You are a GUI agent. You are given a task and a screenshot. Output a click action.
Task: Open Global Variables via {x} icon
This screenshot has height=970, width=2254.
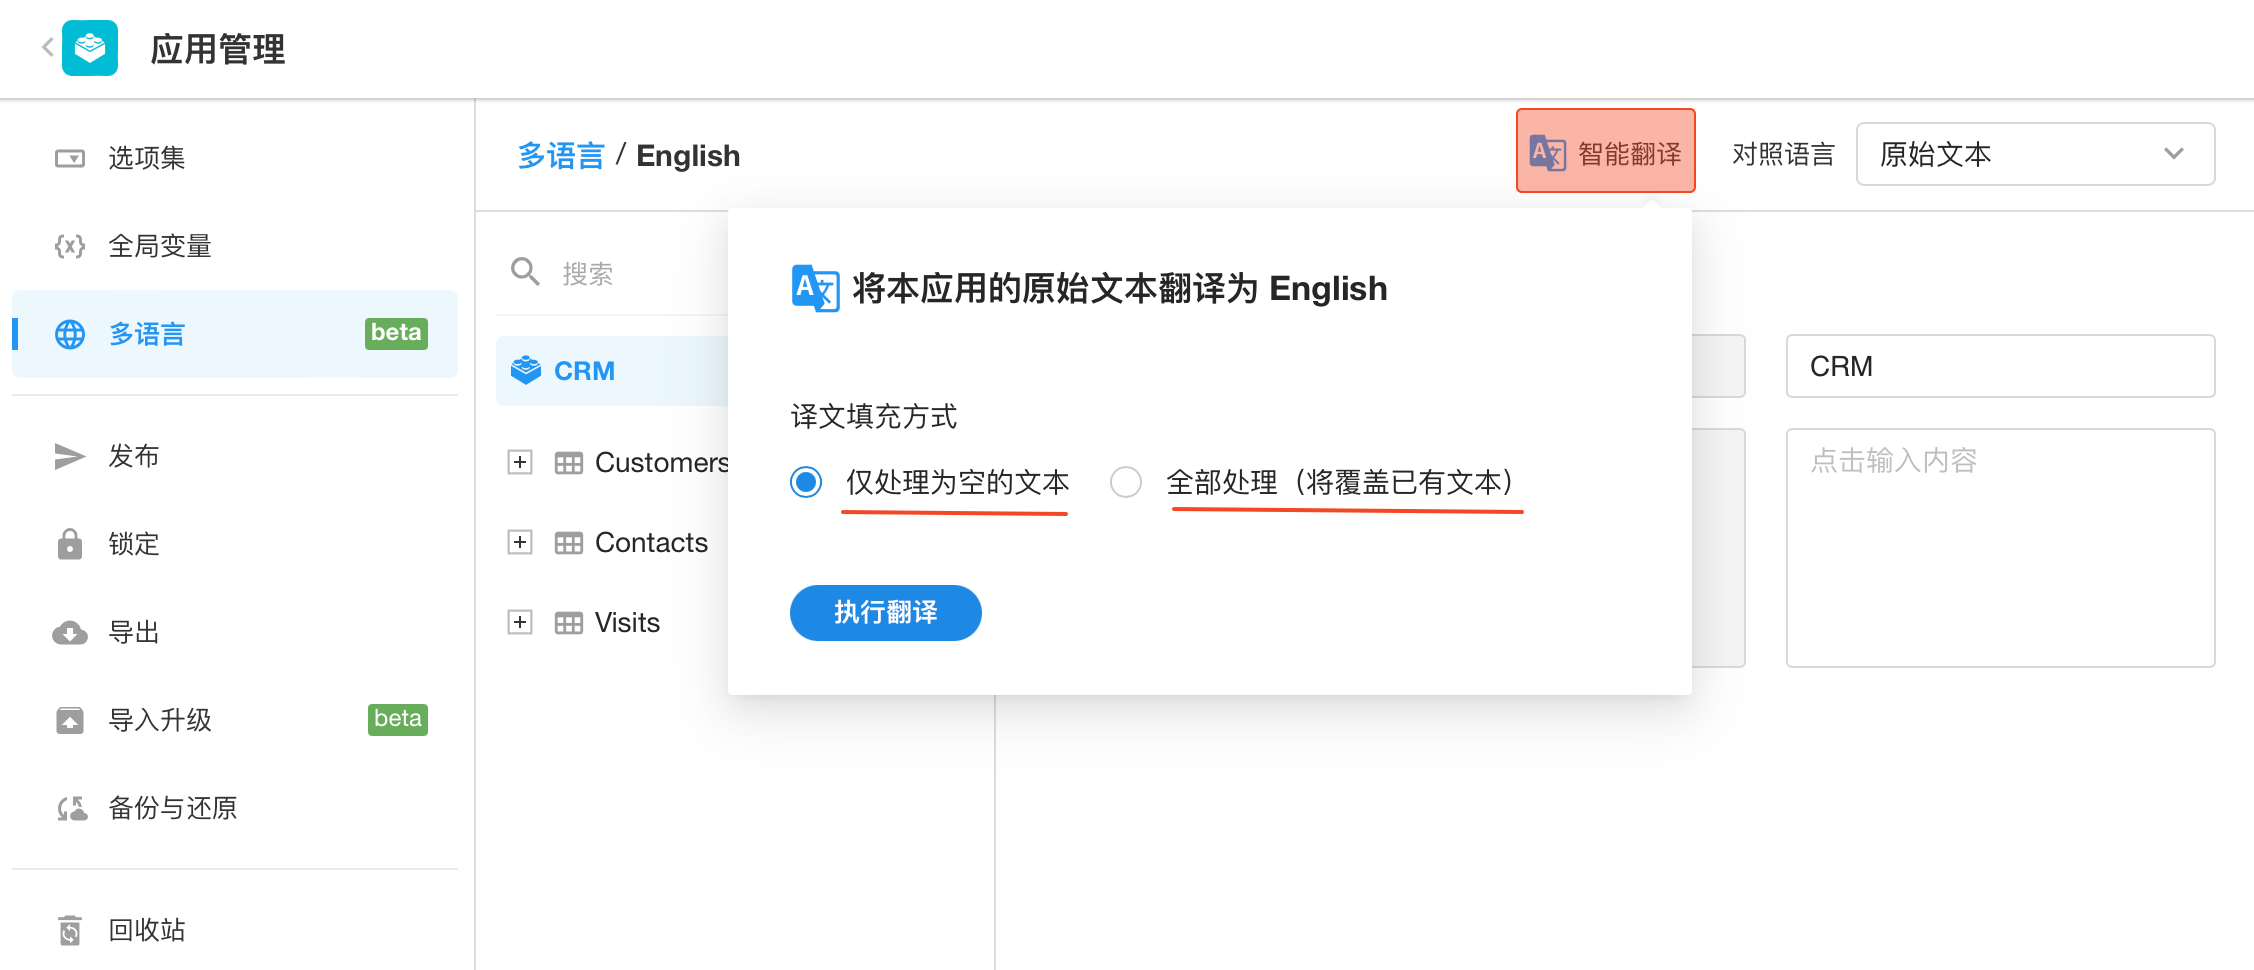[x=69, y=246]
